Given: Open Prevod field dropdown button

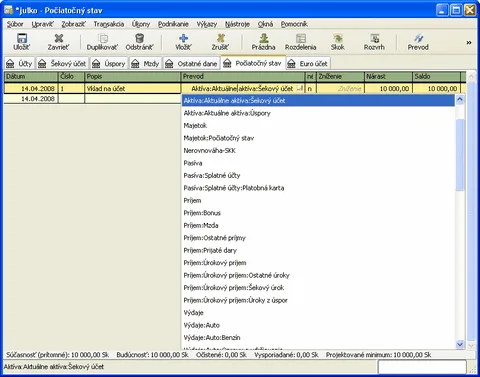Looking at the screenshot, I should [300, 89].
